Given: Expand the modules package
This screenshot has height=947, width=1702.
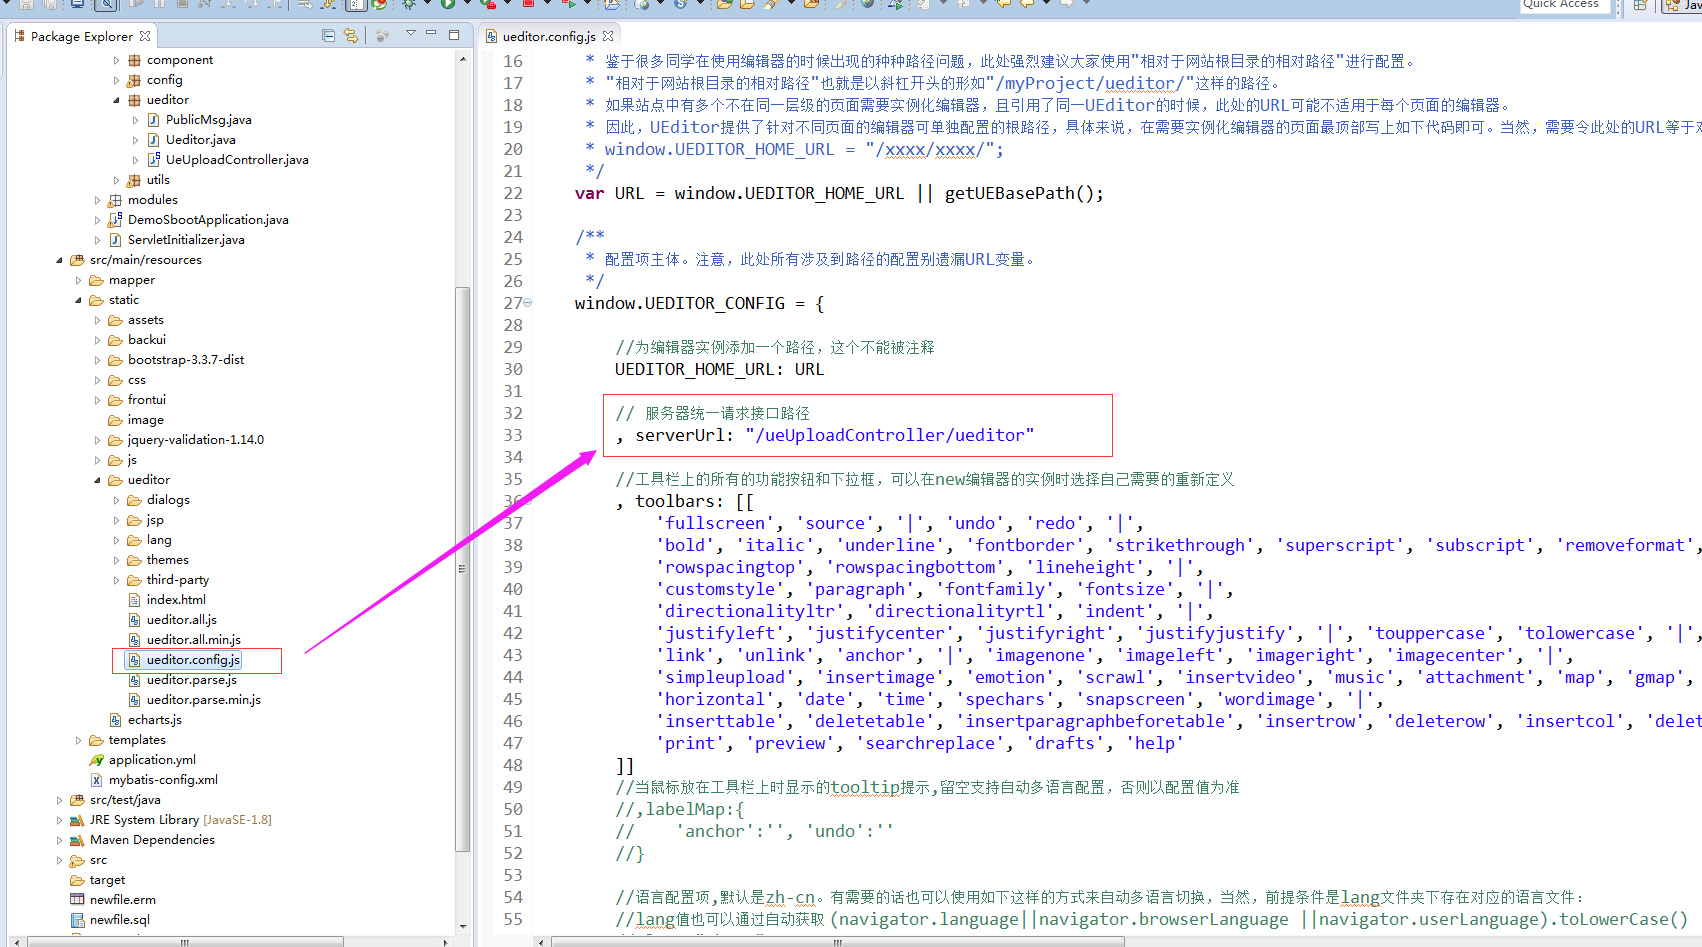Looking at the screenshot, I should coord(97,200).
